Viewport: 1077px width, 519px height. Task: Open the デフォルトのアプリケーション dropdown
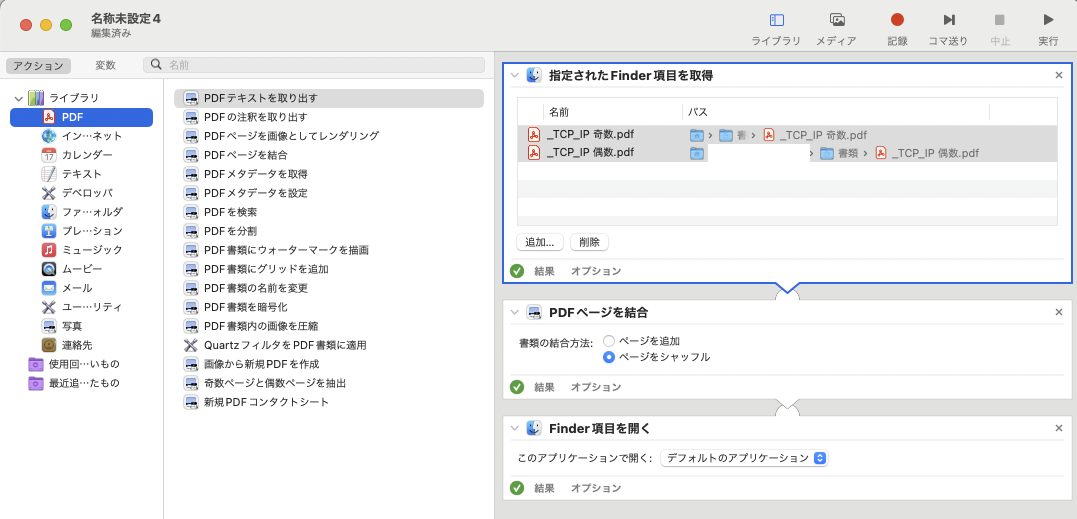click(744, 458)
